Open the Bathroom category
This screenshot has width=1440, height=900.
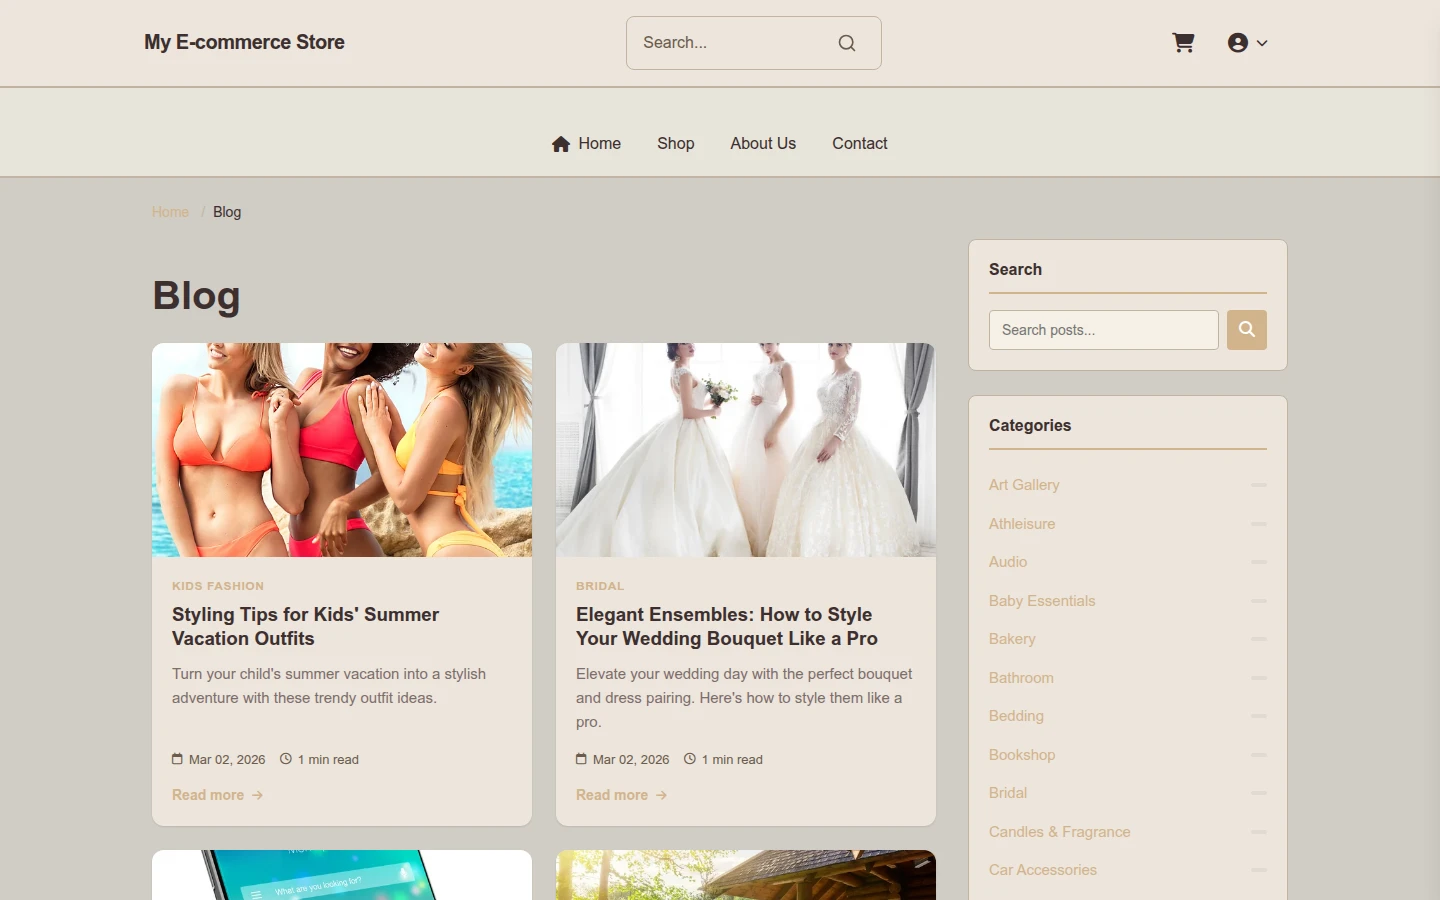(x=1021, y=678)
